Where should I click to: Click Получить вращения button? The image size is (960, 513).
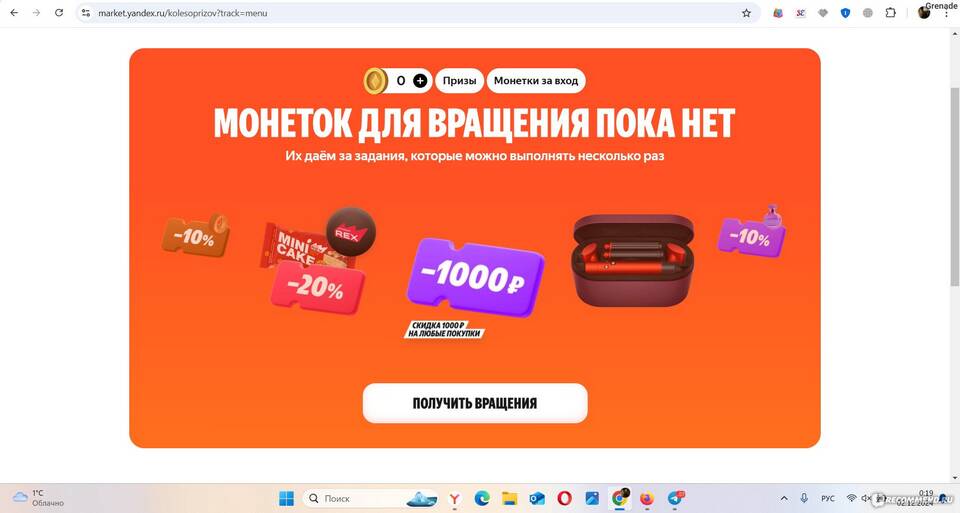475,403
